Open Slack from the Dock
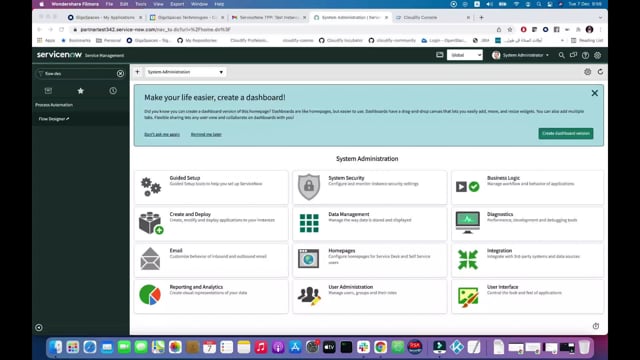The width and height of the screenshot is (640, 360). click(x=363, y=347)
